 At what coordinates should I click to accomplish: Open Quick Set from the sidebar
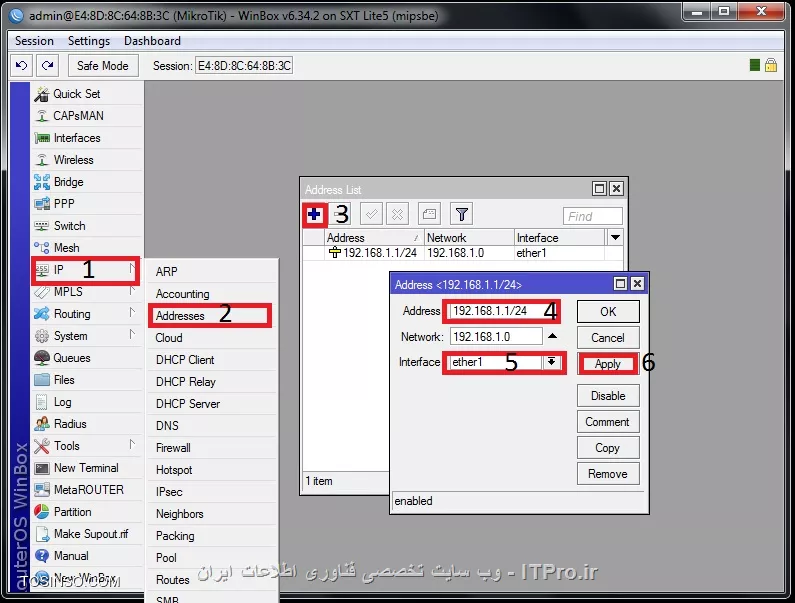(x=87, y=94)
